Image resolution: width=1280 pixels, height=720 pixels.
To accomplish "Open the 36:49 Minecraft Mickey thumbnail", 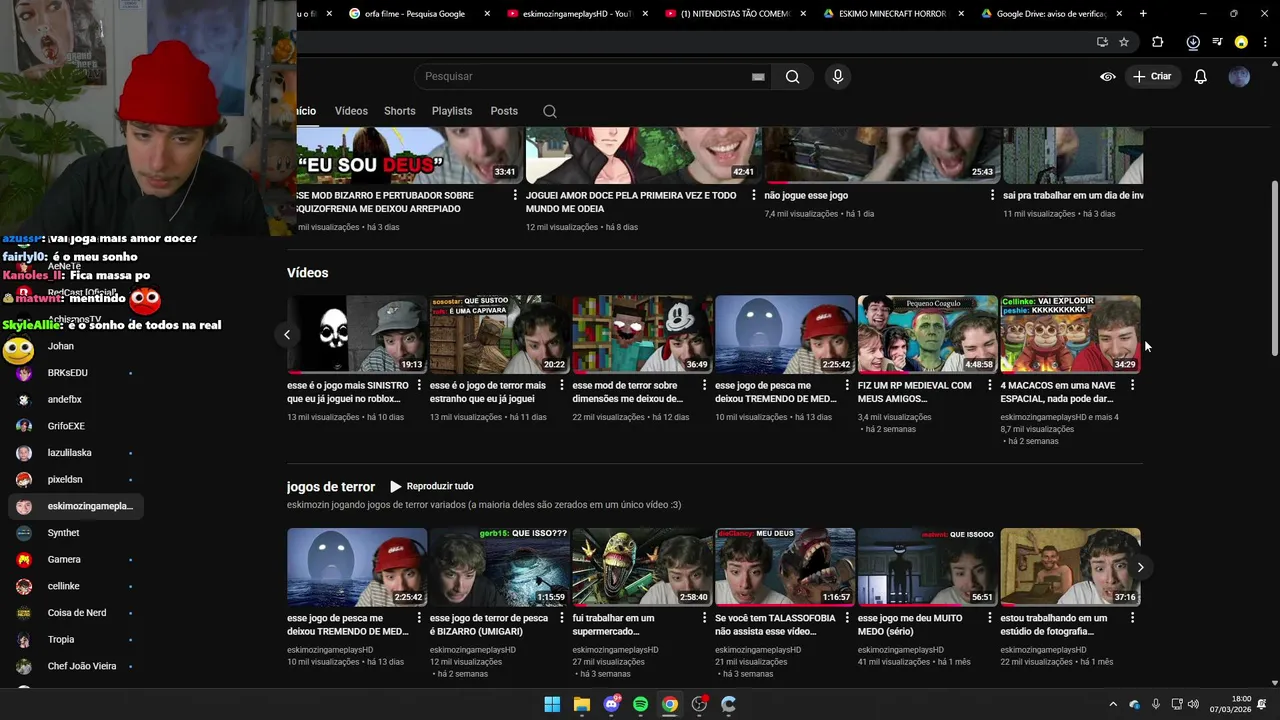I will pos(642,334).
